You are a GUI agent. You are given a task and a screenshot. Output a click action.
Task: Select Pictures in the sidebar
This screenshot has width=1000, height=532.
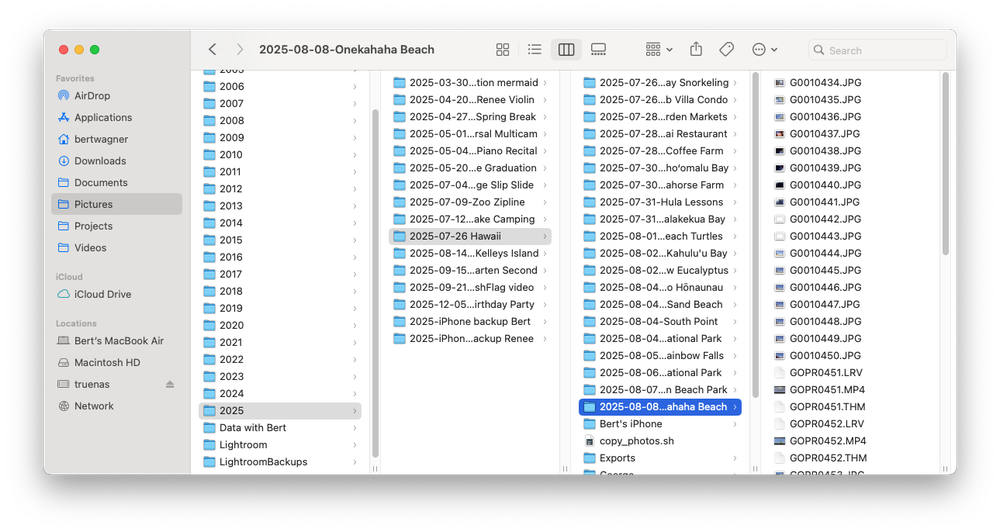(117, 204)
